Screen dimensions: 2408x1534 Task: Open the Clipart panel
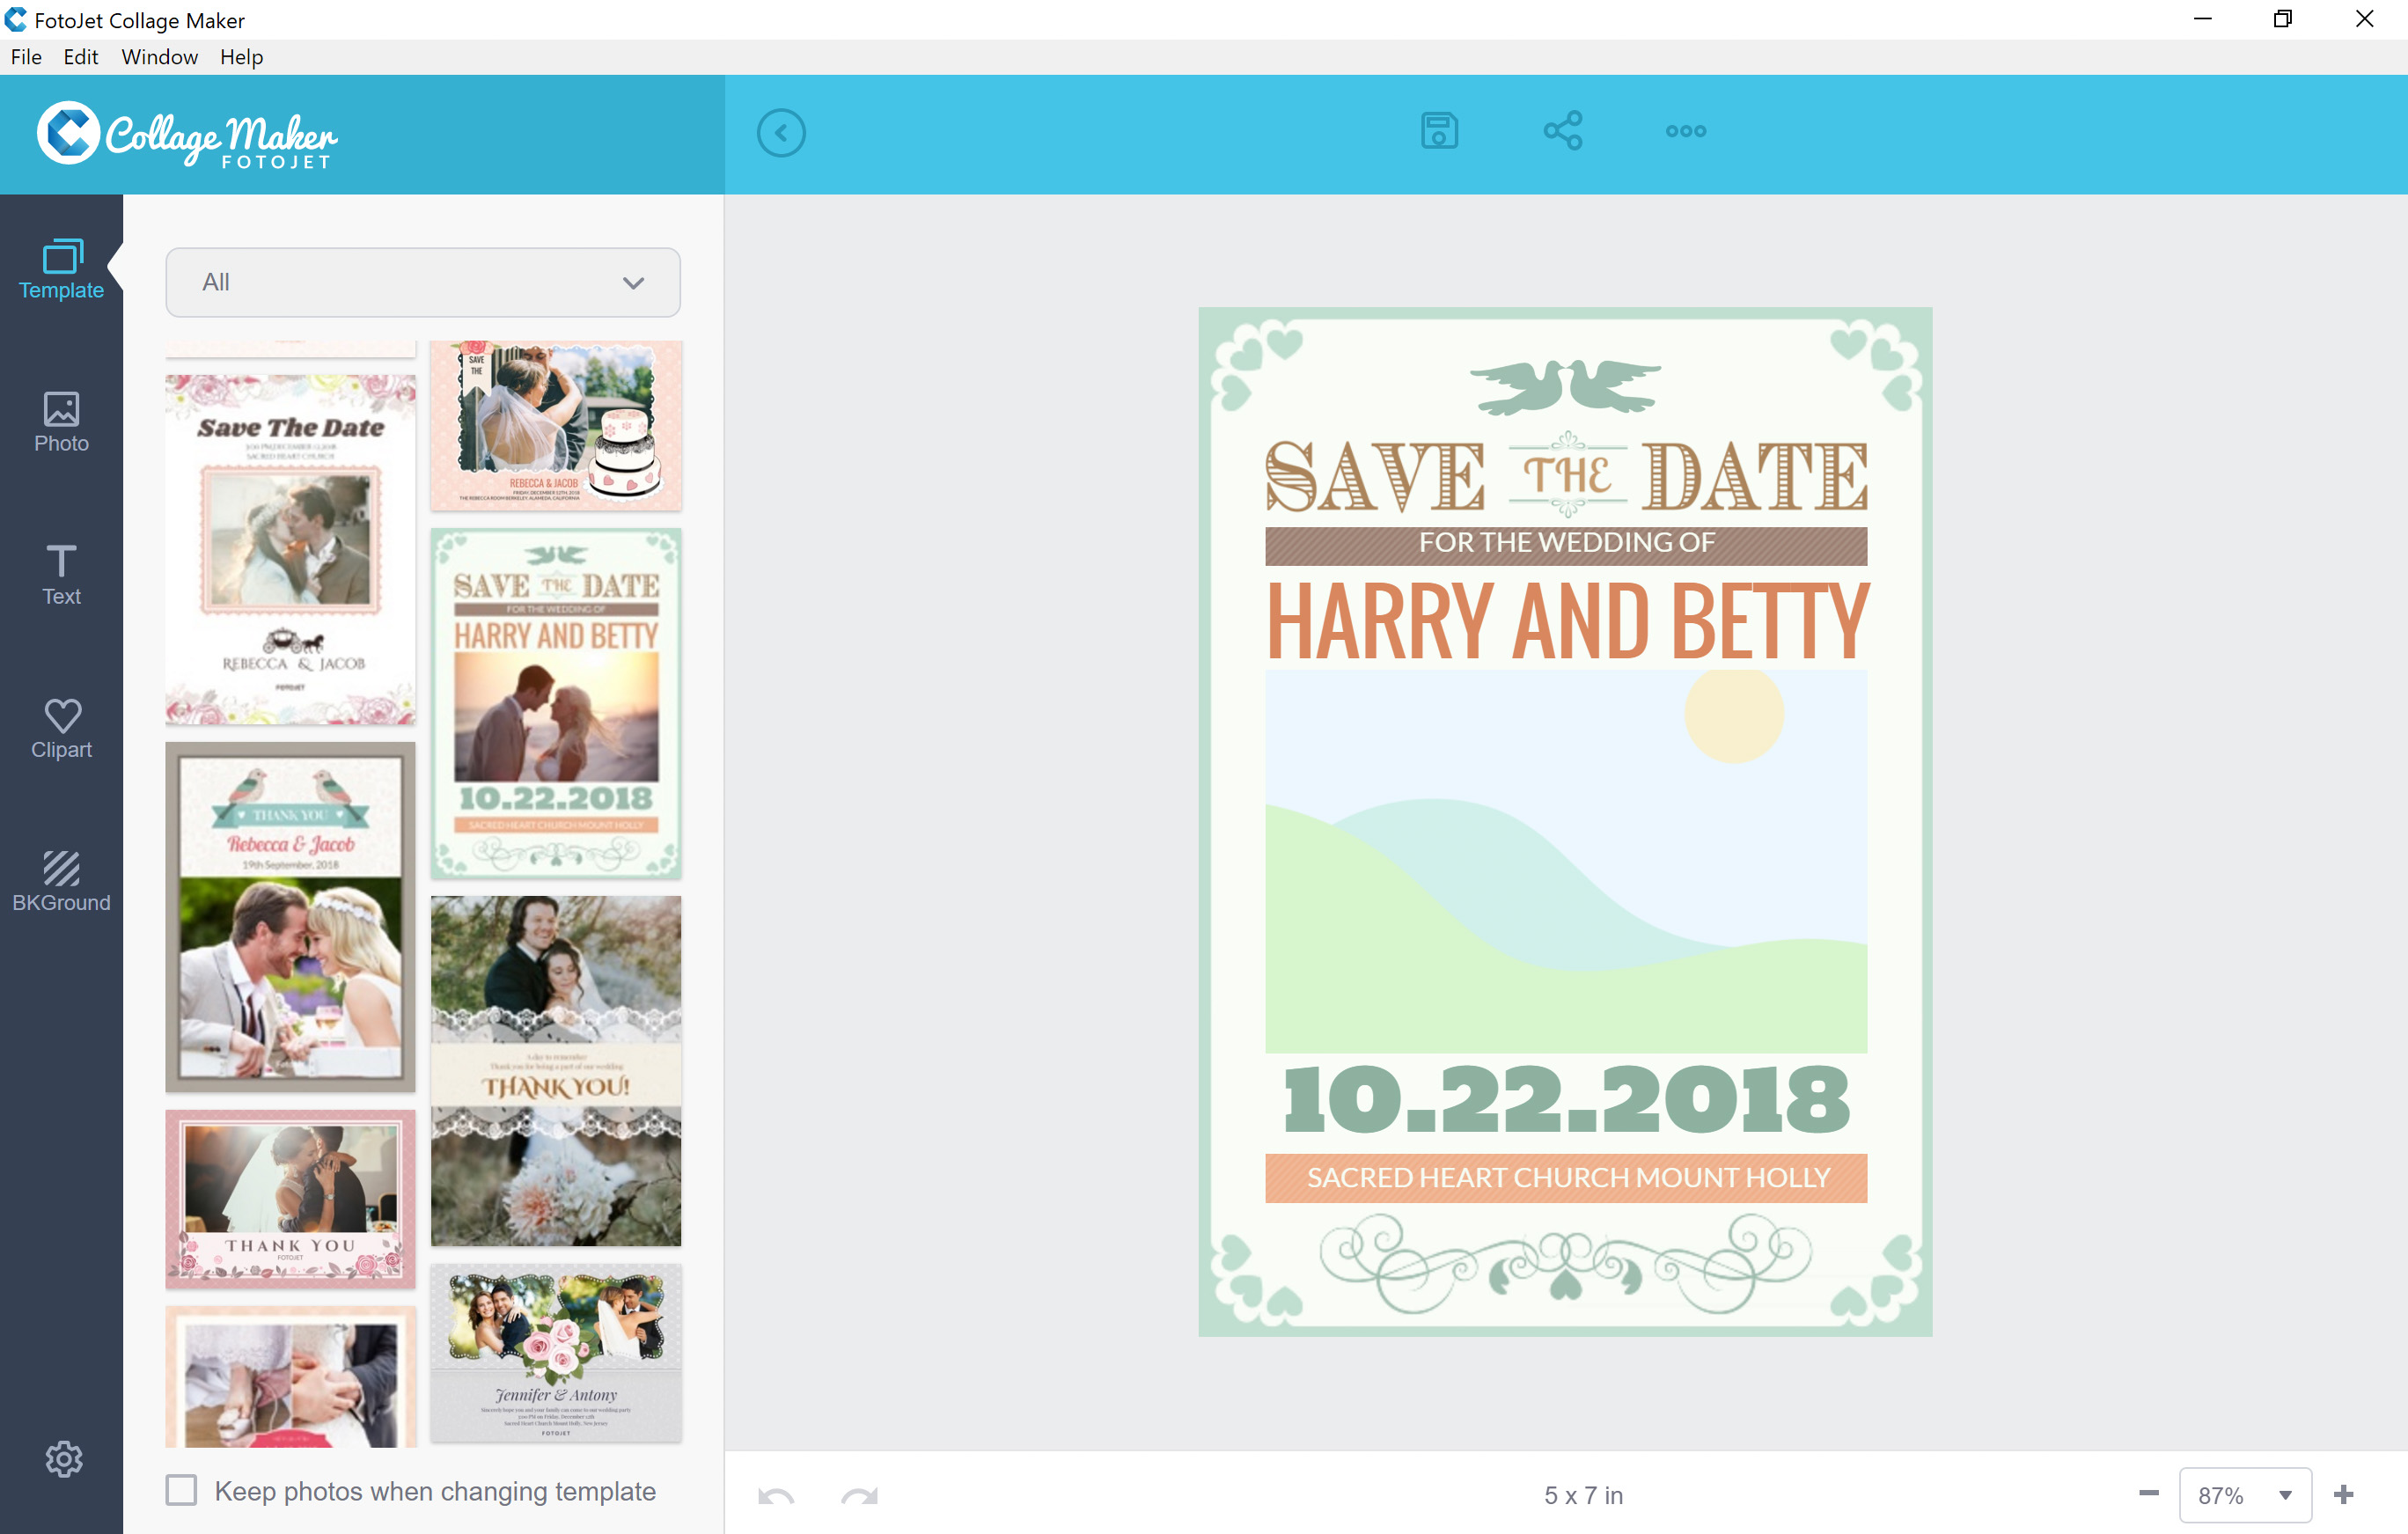click(x=61, y=727)
